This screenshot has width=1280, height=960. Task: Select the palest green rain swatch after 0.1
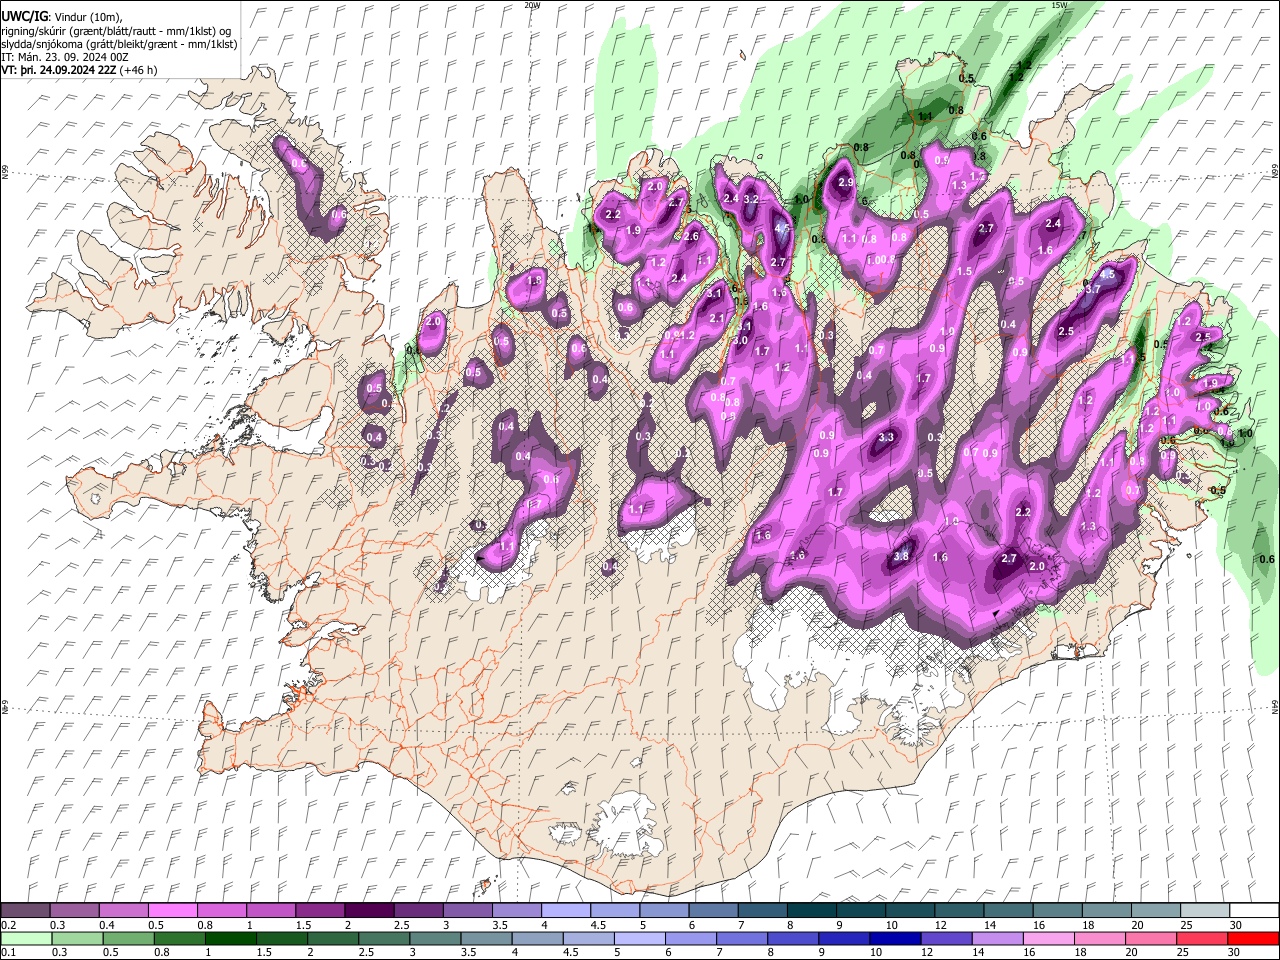click(26, 938)
